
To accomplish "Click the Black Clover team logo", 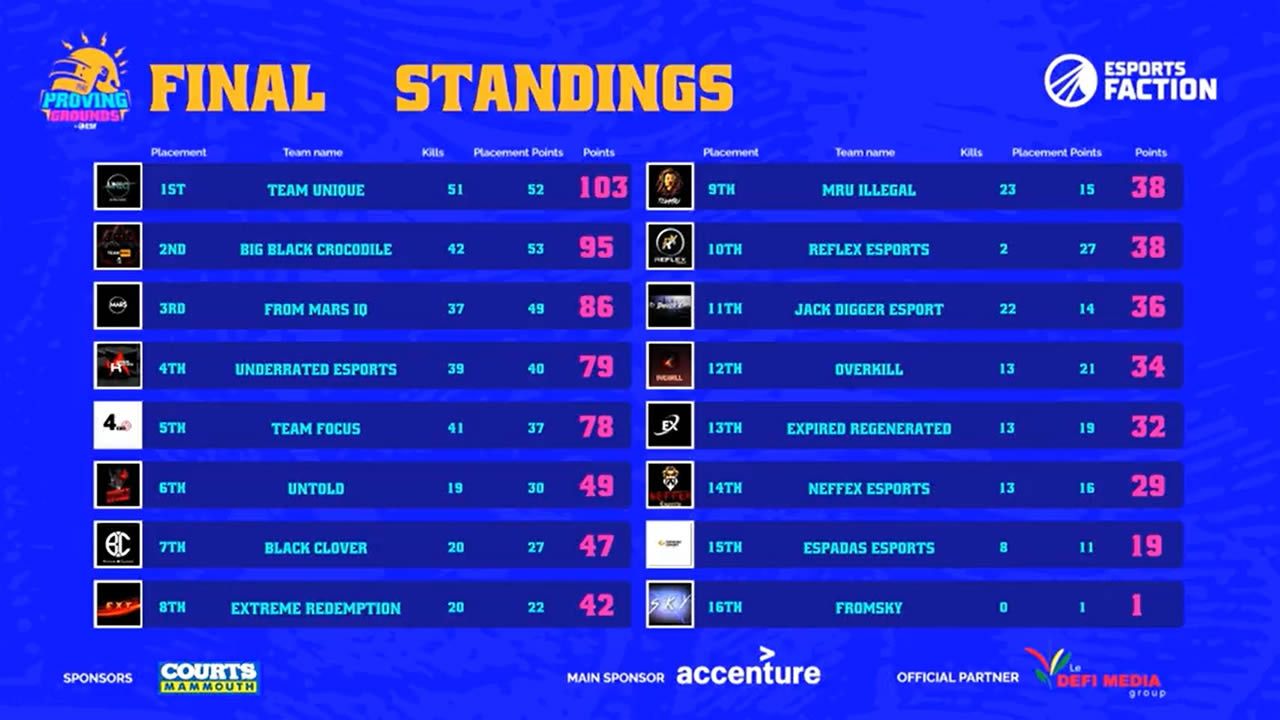I will tap(118, 545).
